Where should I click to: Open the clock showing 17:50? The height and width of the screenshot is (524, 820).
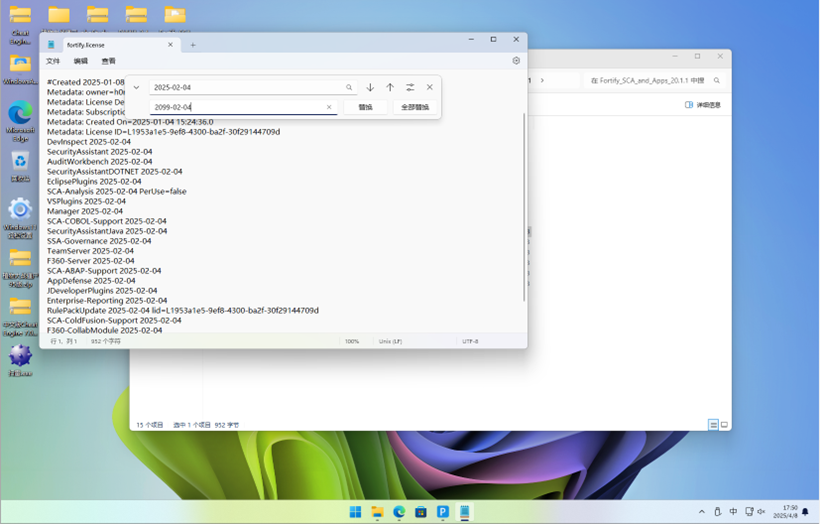(785, 511)
